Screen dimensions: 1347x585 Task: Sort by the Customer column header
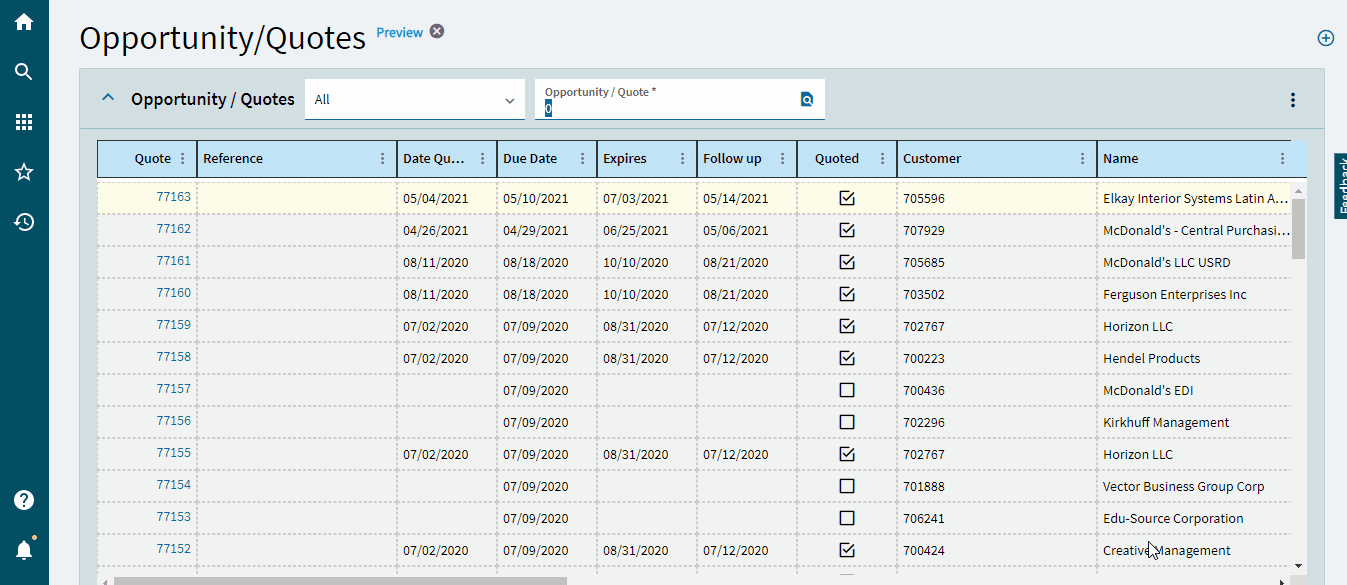932,158
